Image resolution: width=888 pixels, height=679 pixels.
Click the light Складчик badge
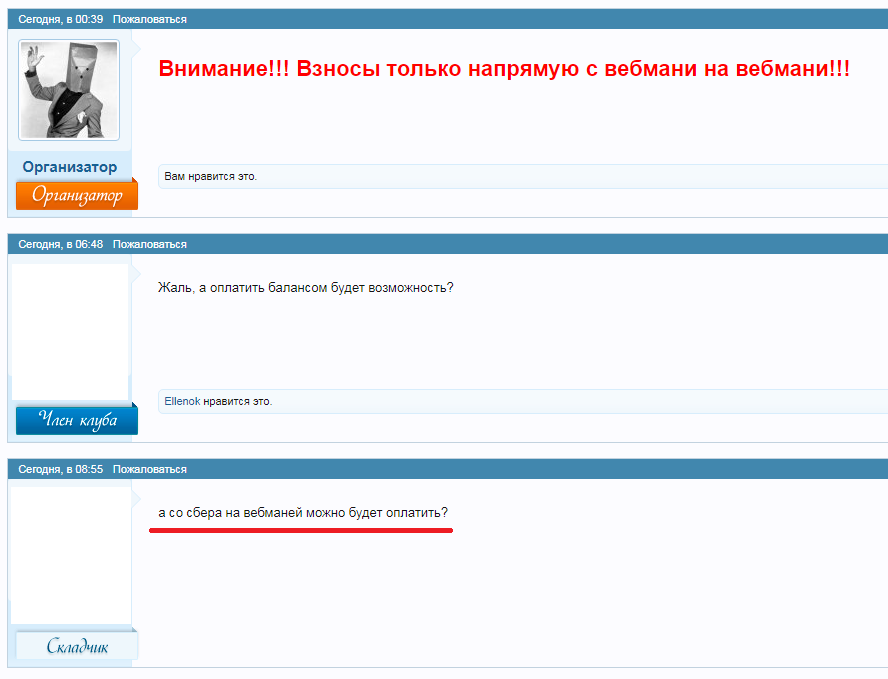(76, 646)
